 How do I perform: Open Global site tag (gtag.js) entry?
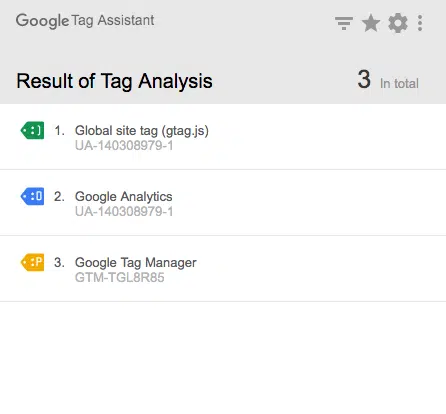[x=223, y=137]
